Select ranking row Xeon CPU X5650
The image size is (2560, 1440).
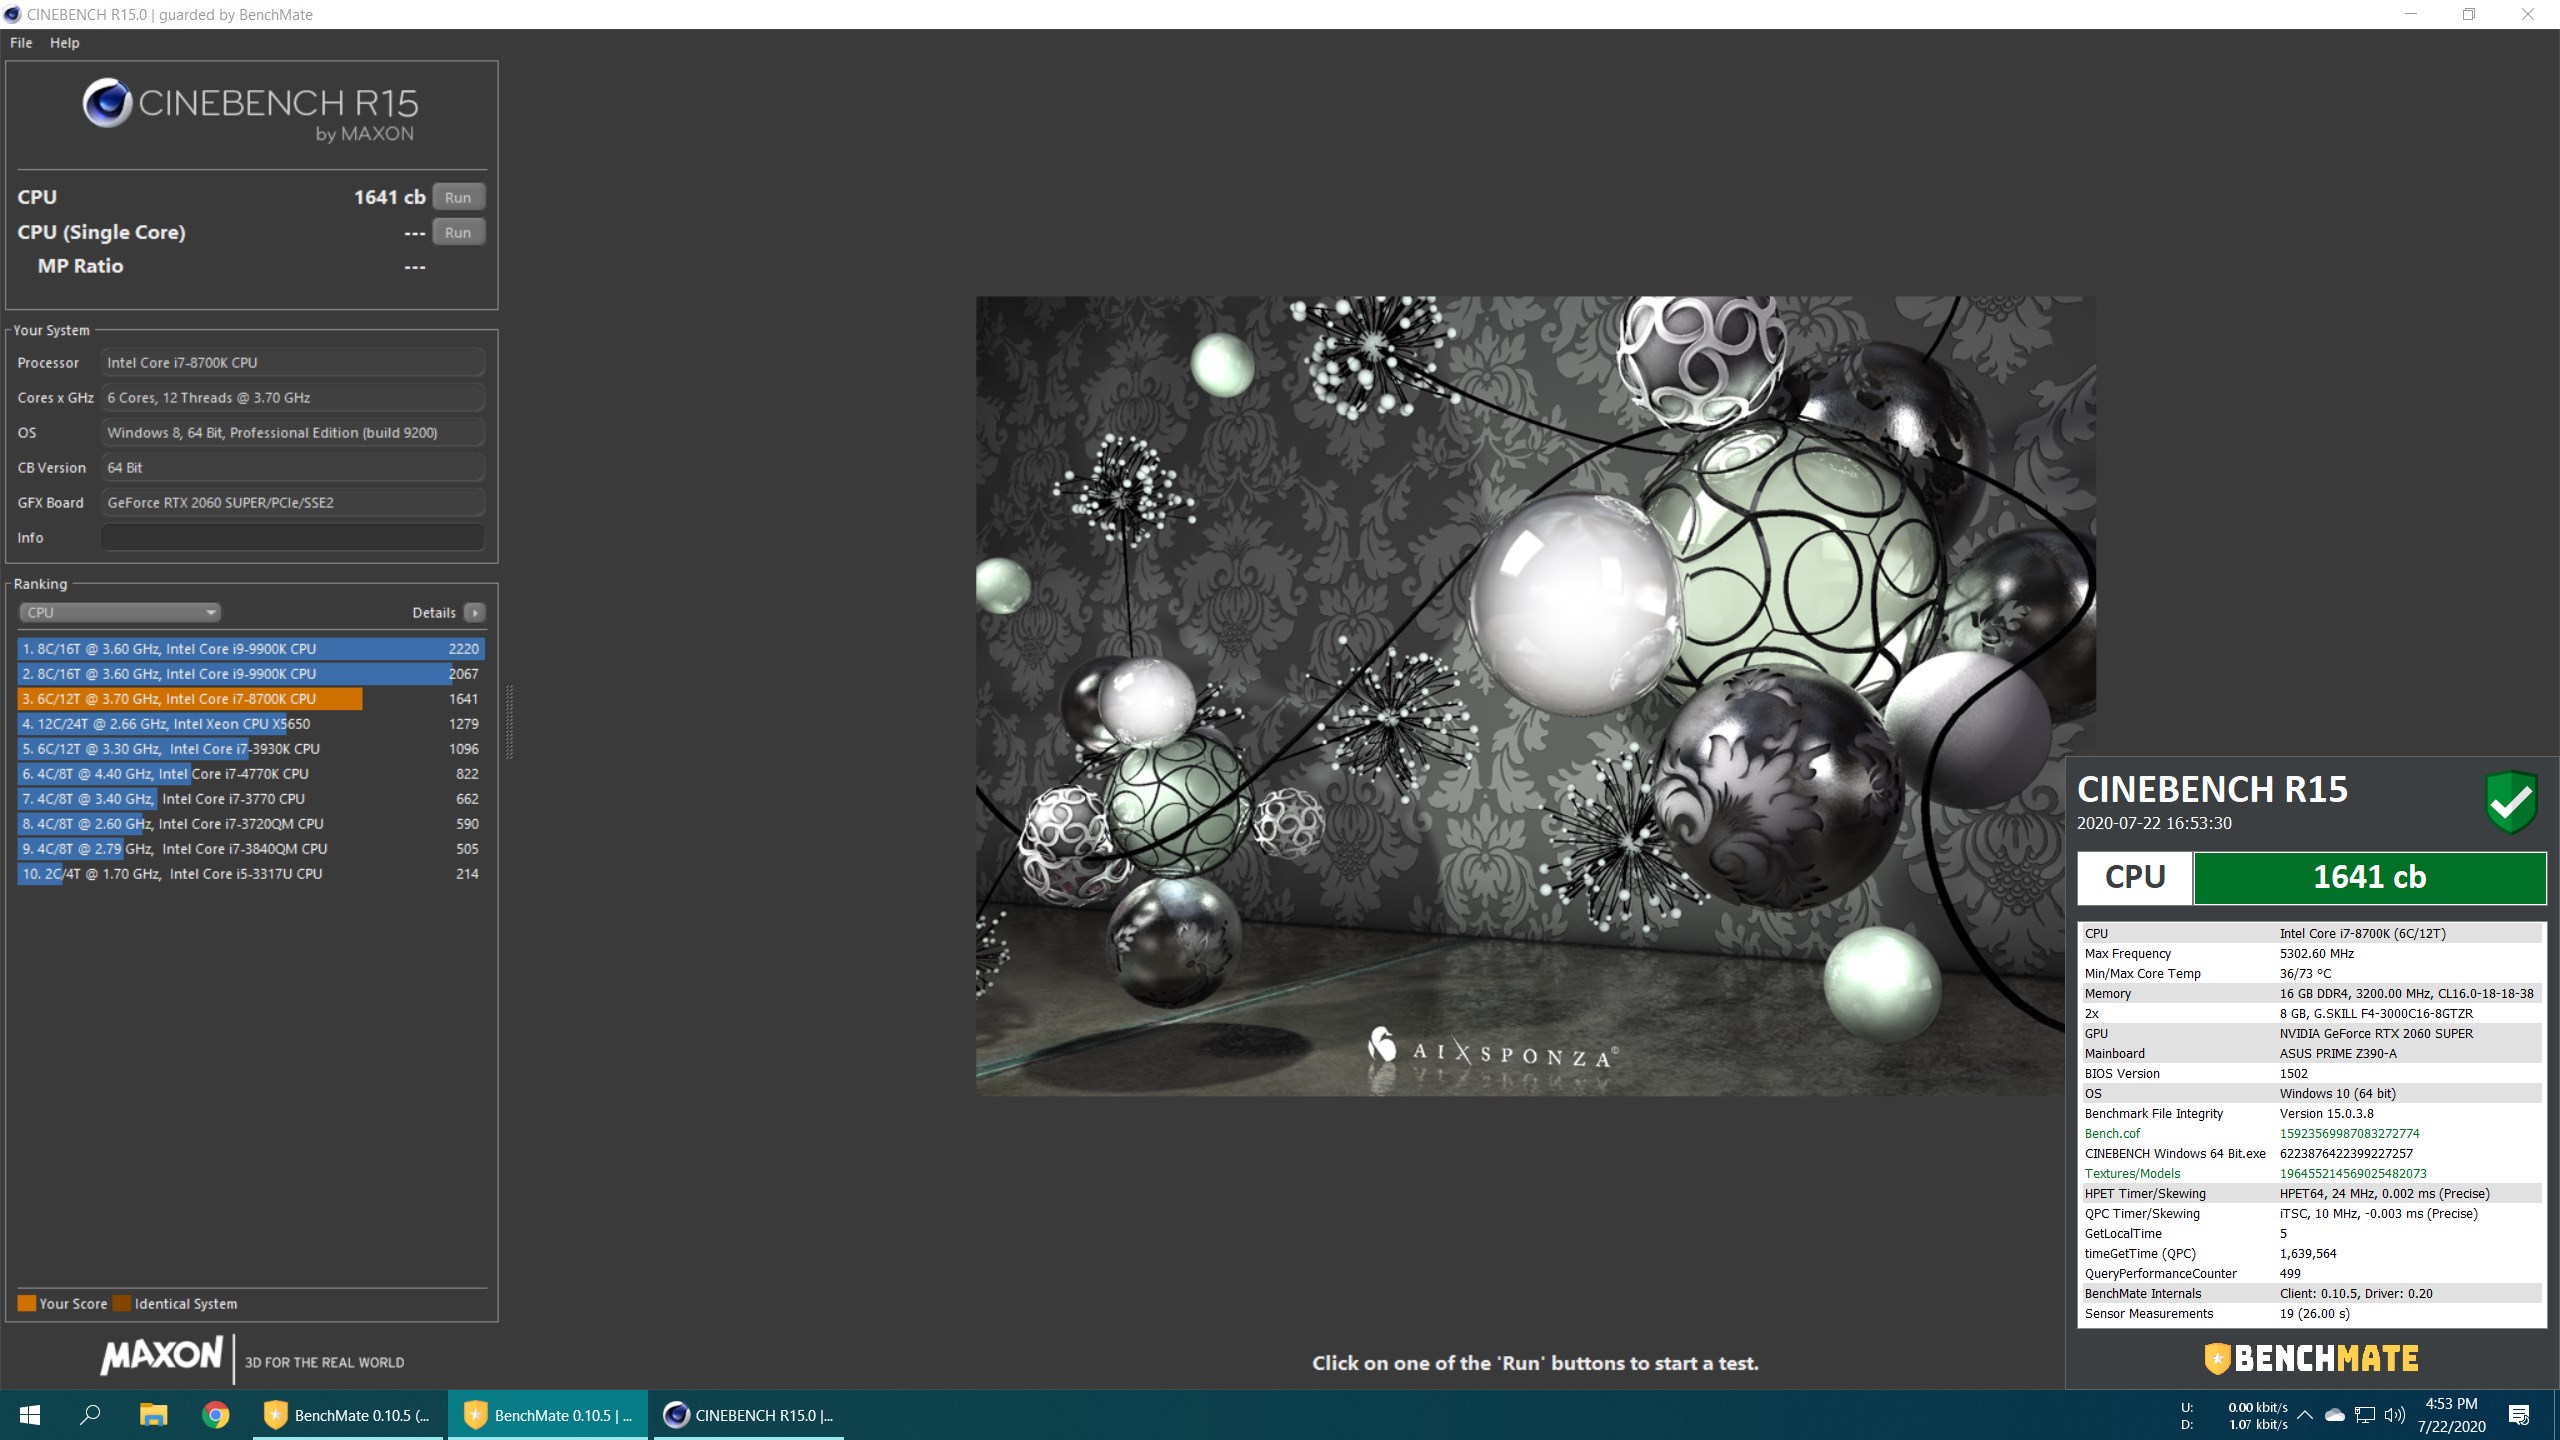(x=251, y=724)
